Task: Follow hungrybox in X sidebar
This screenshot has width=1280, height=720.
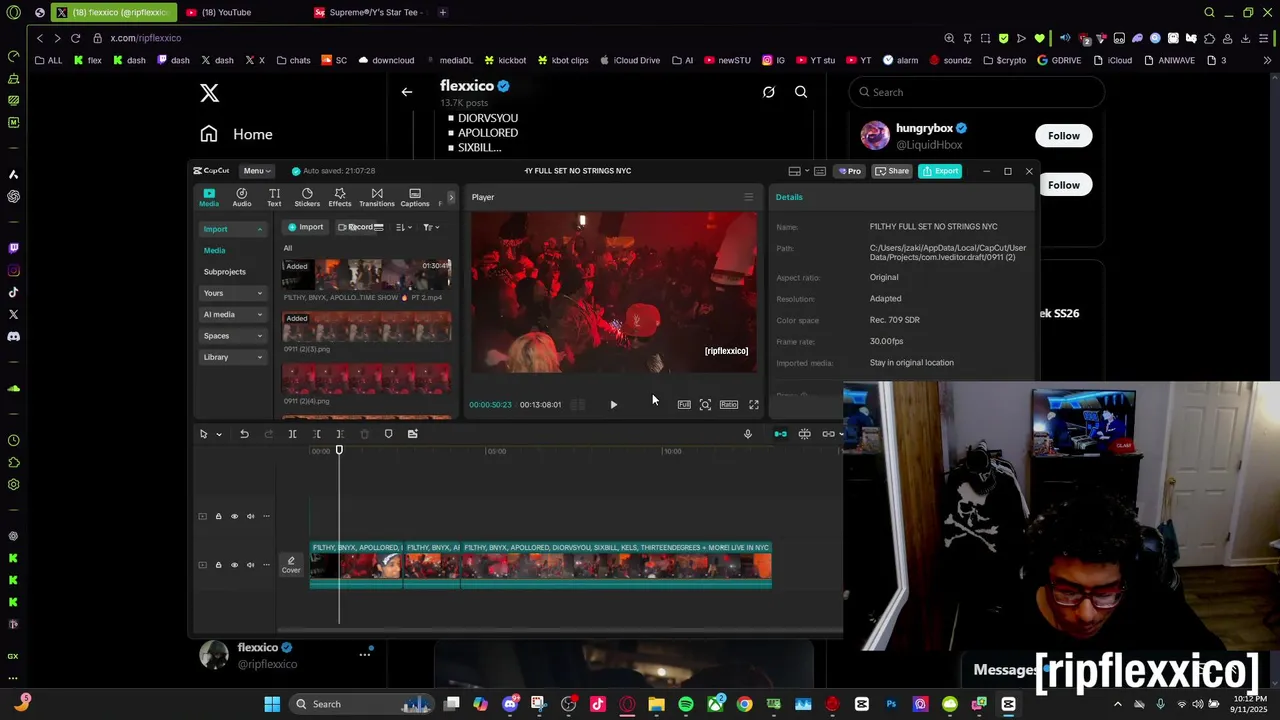Action: pos(1064,136)
